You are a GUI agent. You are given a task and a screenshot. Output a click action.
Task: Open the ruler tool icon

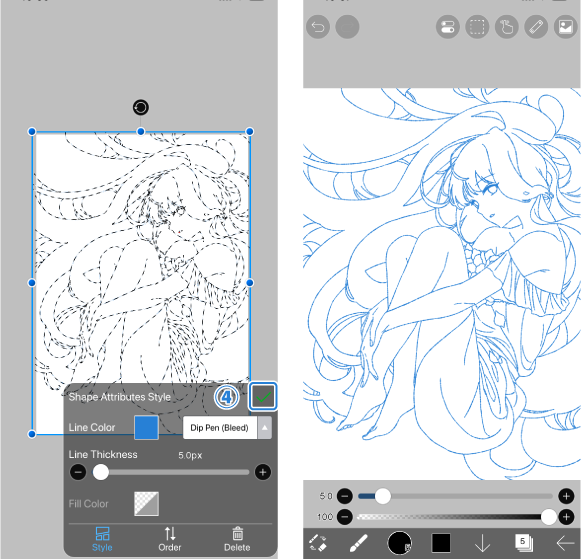pyautogui.click(x=536, y=27)
